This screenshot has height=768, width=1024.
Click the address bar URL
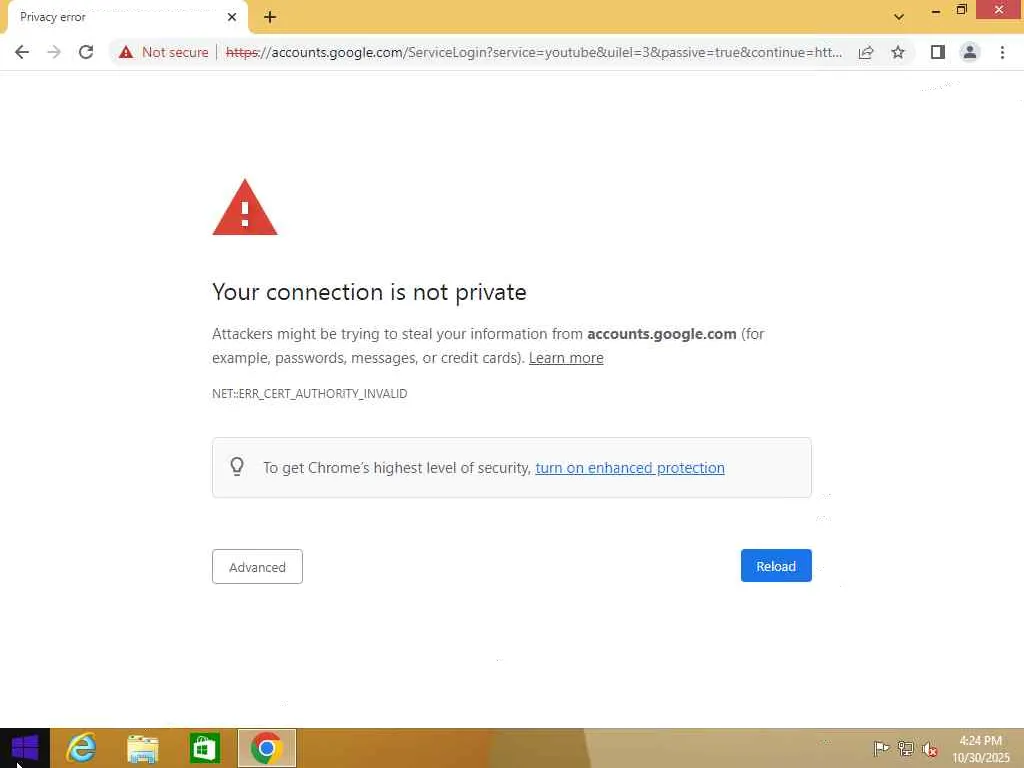tap(534, 52)
